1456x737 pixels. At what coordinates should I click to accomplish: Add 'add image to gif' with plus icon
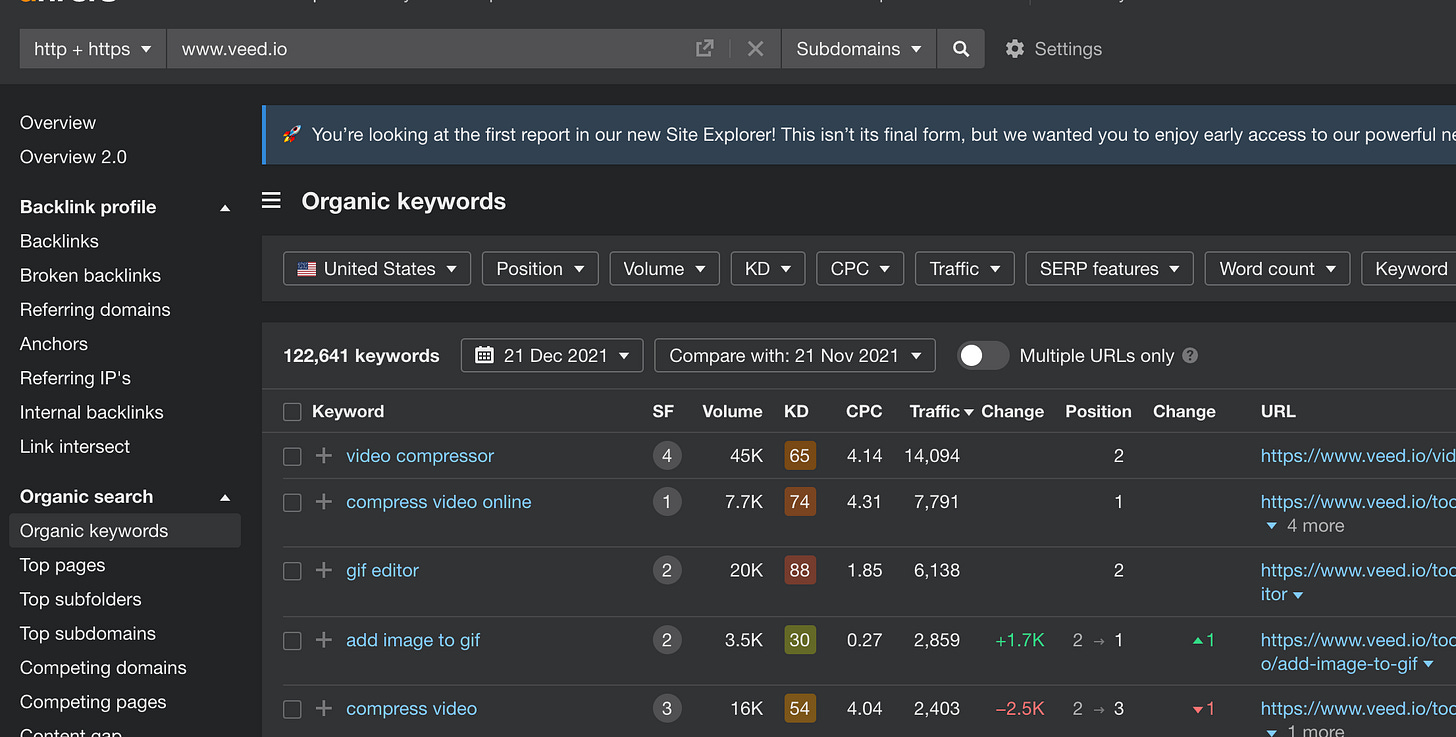323,640
